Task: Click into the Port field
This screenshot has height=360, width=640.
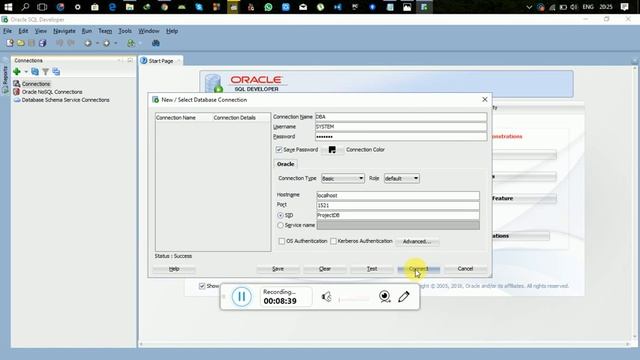Action: pyautogui.click(x=398, y=205)
